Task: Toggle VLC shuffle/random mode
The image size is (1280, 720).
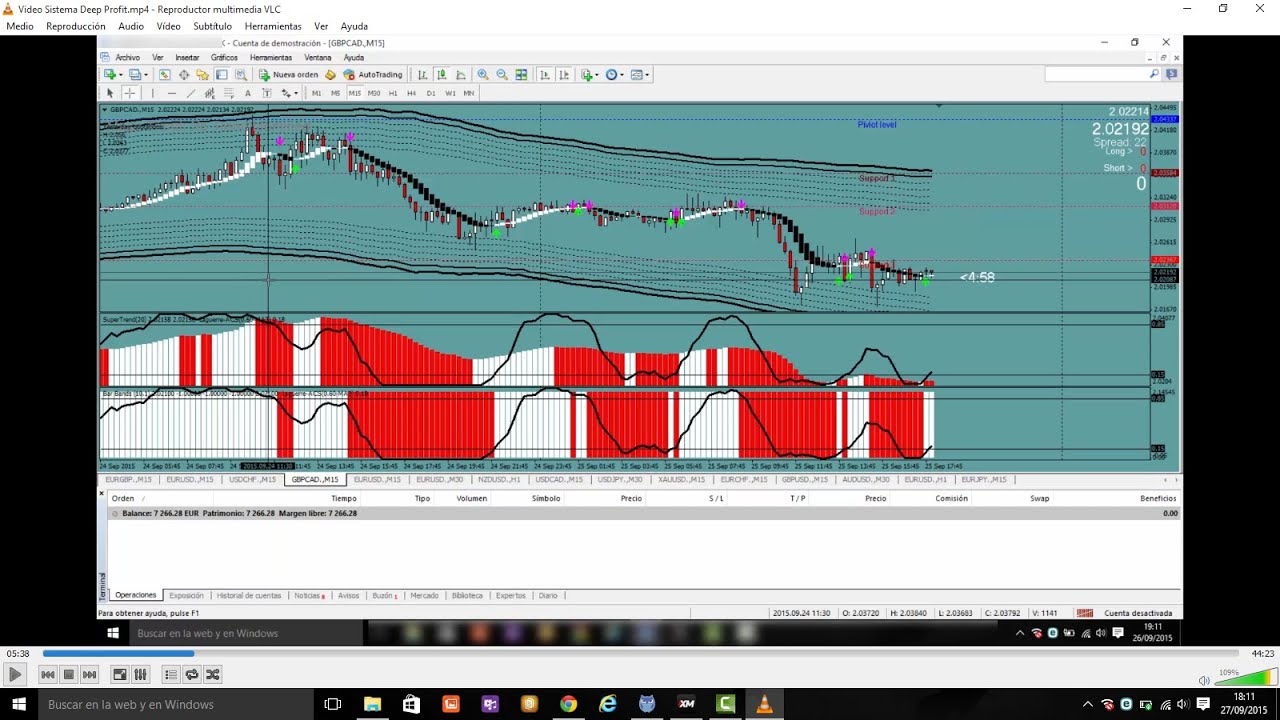Action: point(212,675)
